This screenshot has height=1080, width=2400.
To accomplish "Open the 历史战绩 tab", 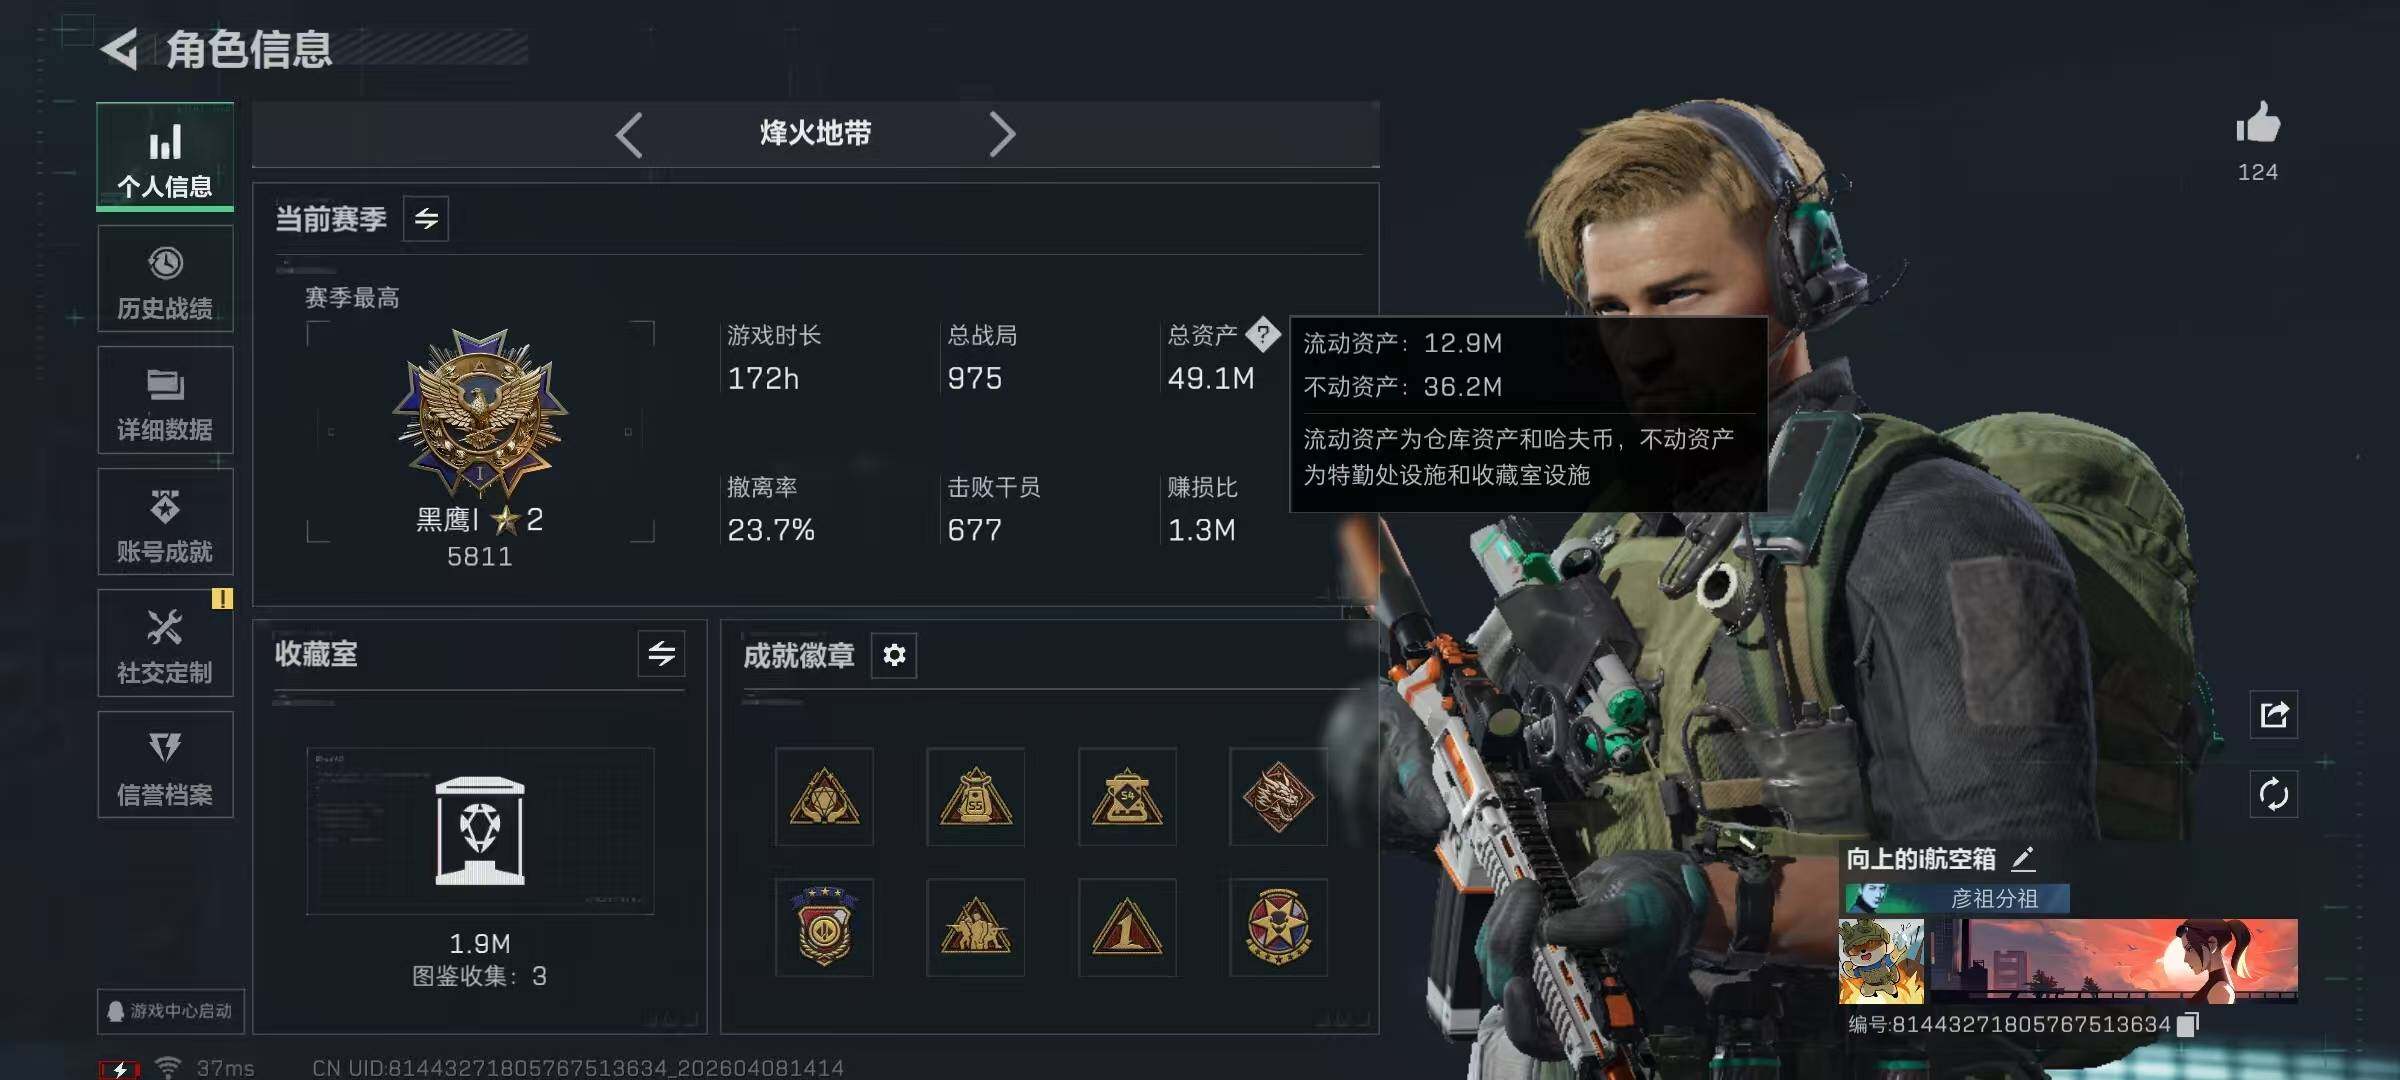I will click(x=165, y=279).
